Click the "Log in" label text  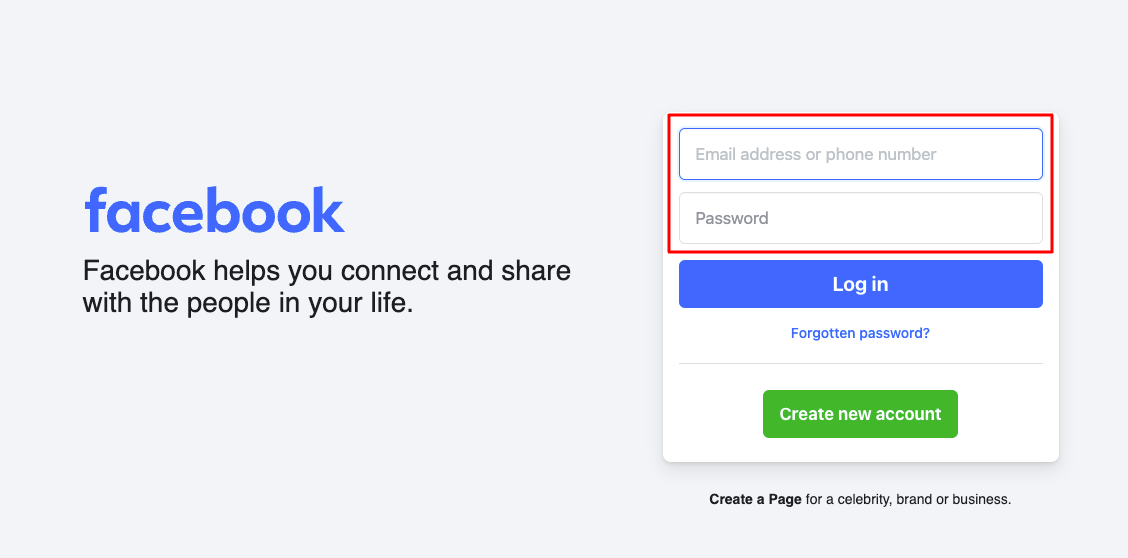860,284
